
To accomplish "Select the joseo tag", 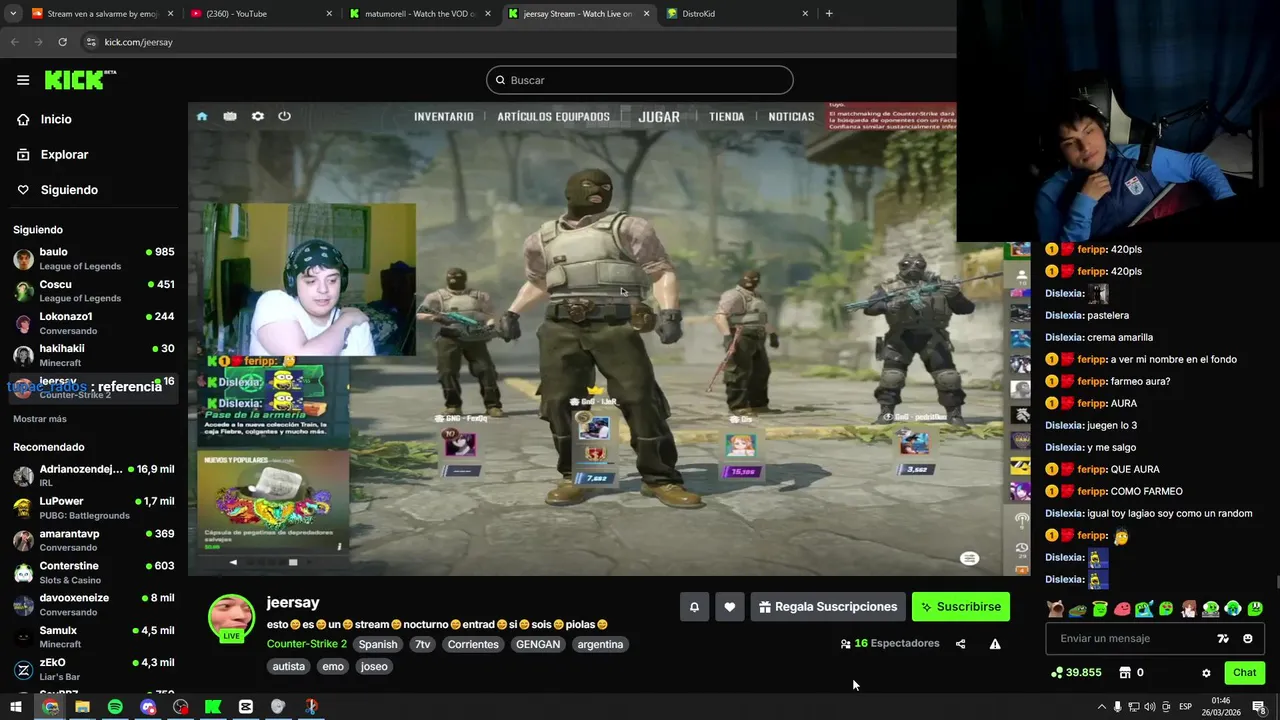I will point(374,667).
